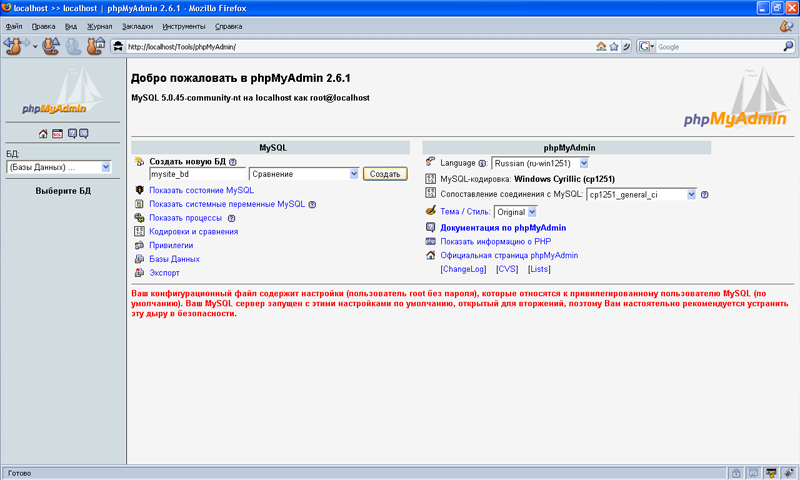Open the Сравнение collation dropdown
Image resolution: width=800 pixels, height=480 pixels.
click(304, 174)
